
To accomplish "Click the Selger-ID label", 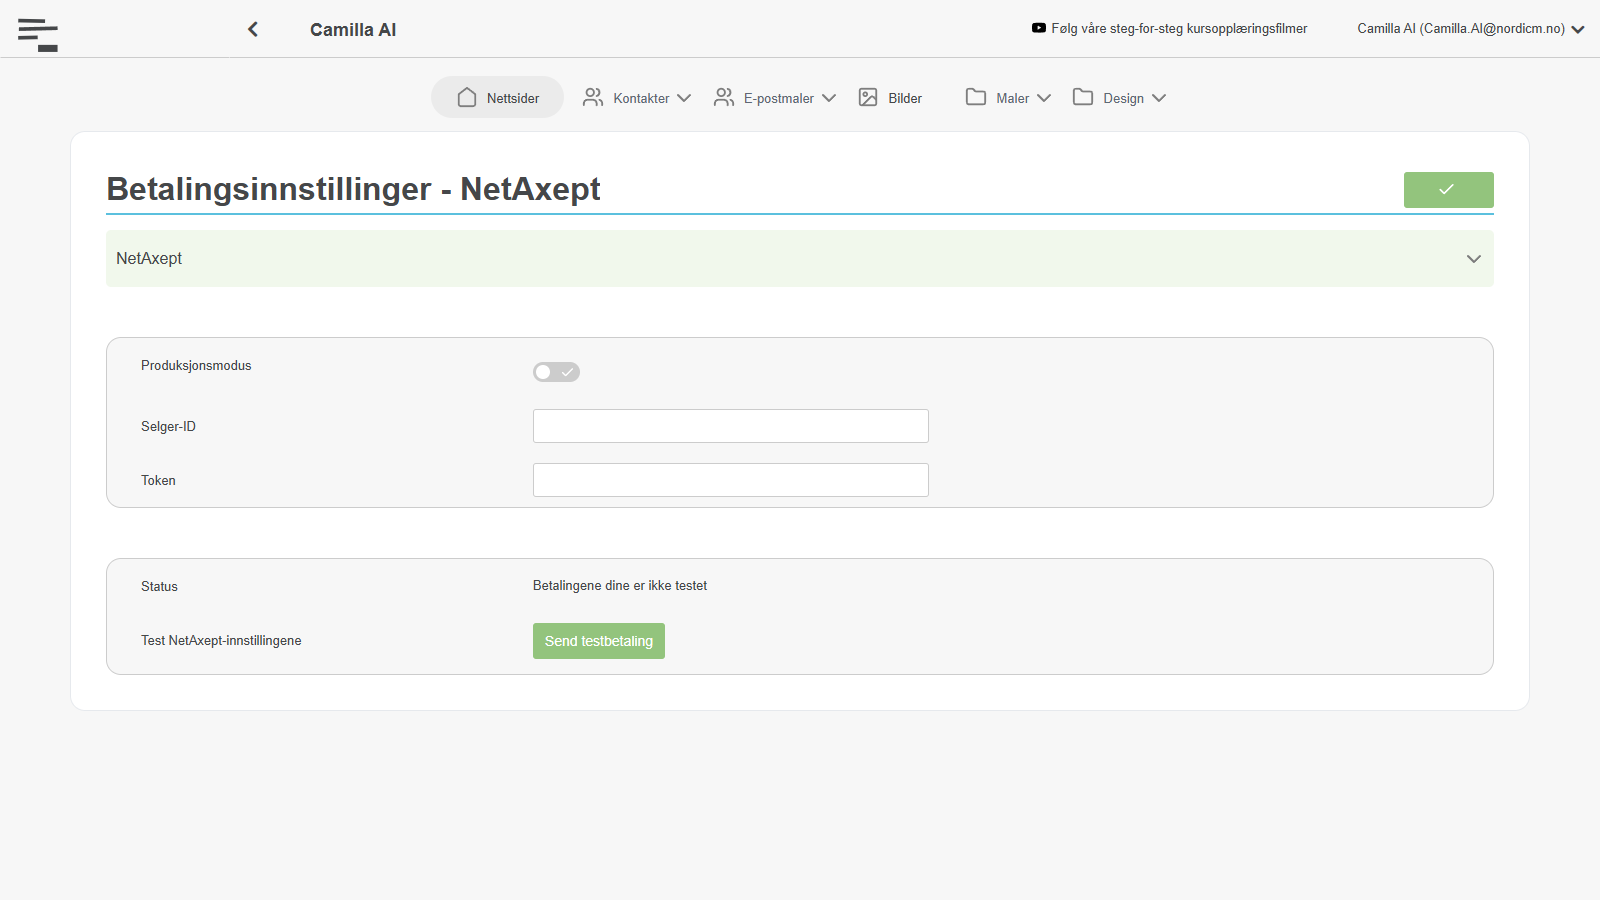I will click(168, 427).
